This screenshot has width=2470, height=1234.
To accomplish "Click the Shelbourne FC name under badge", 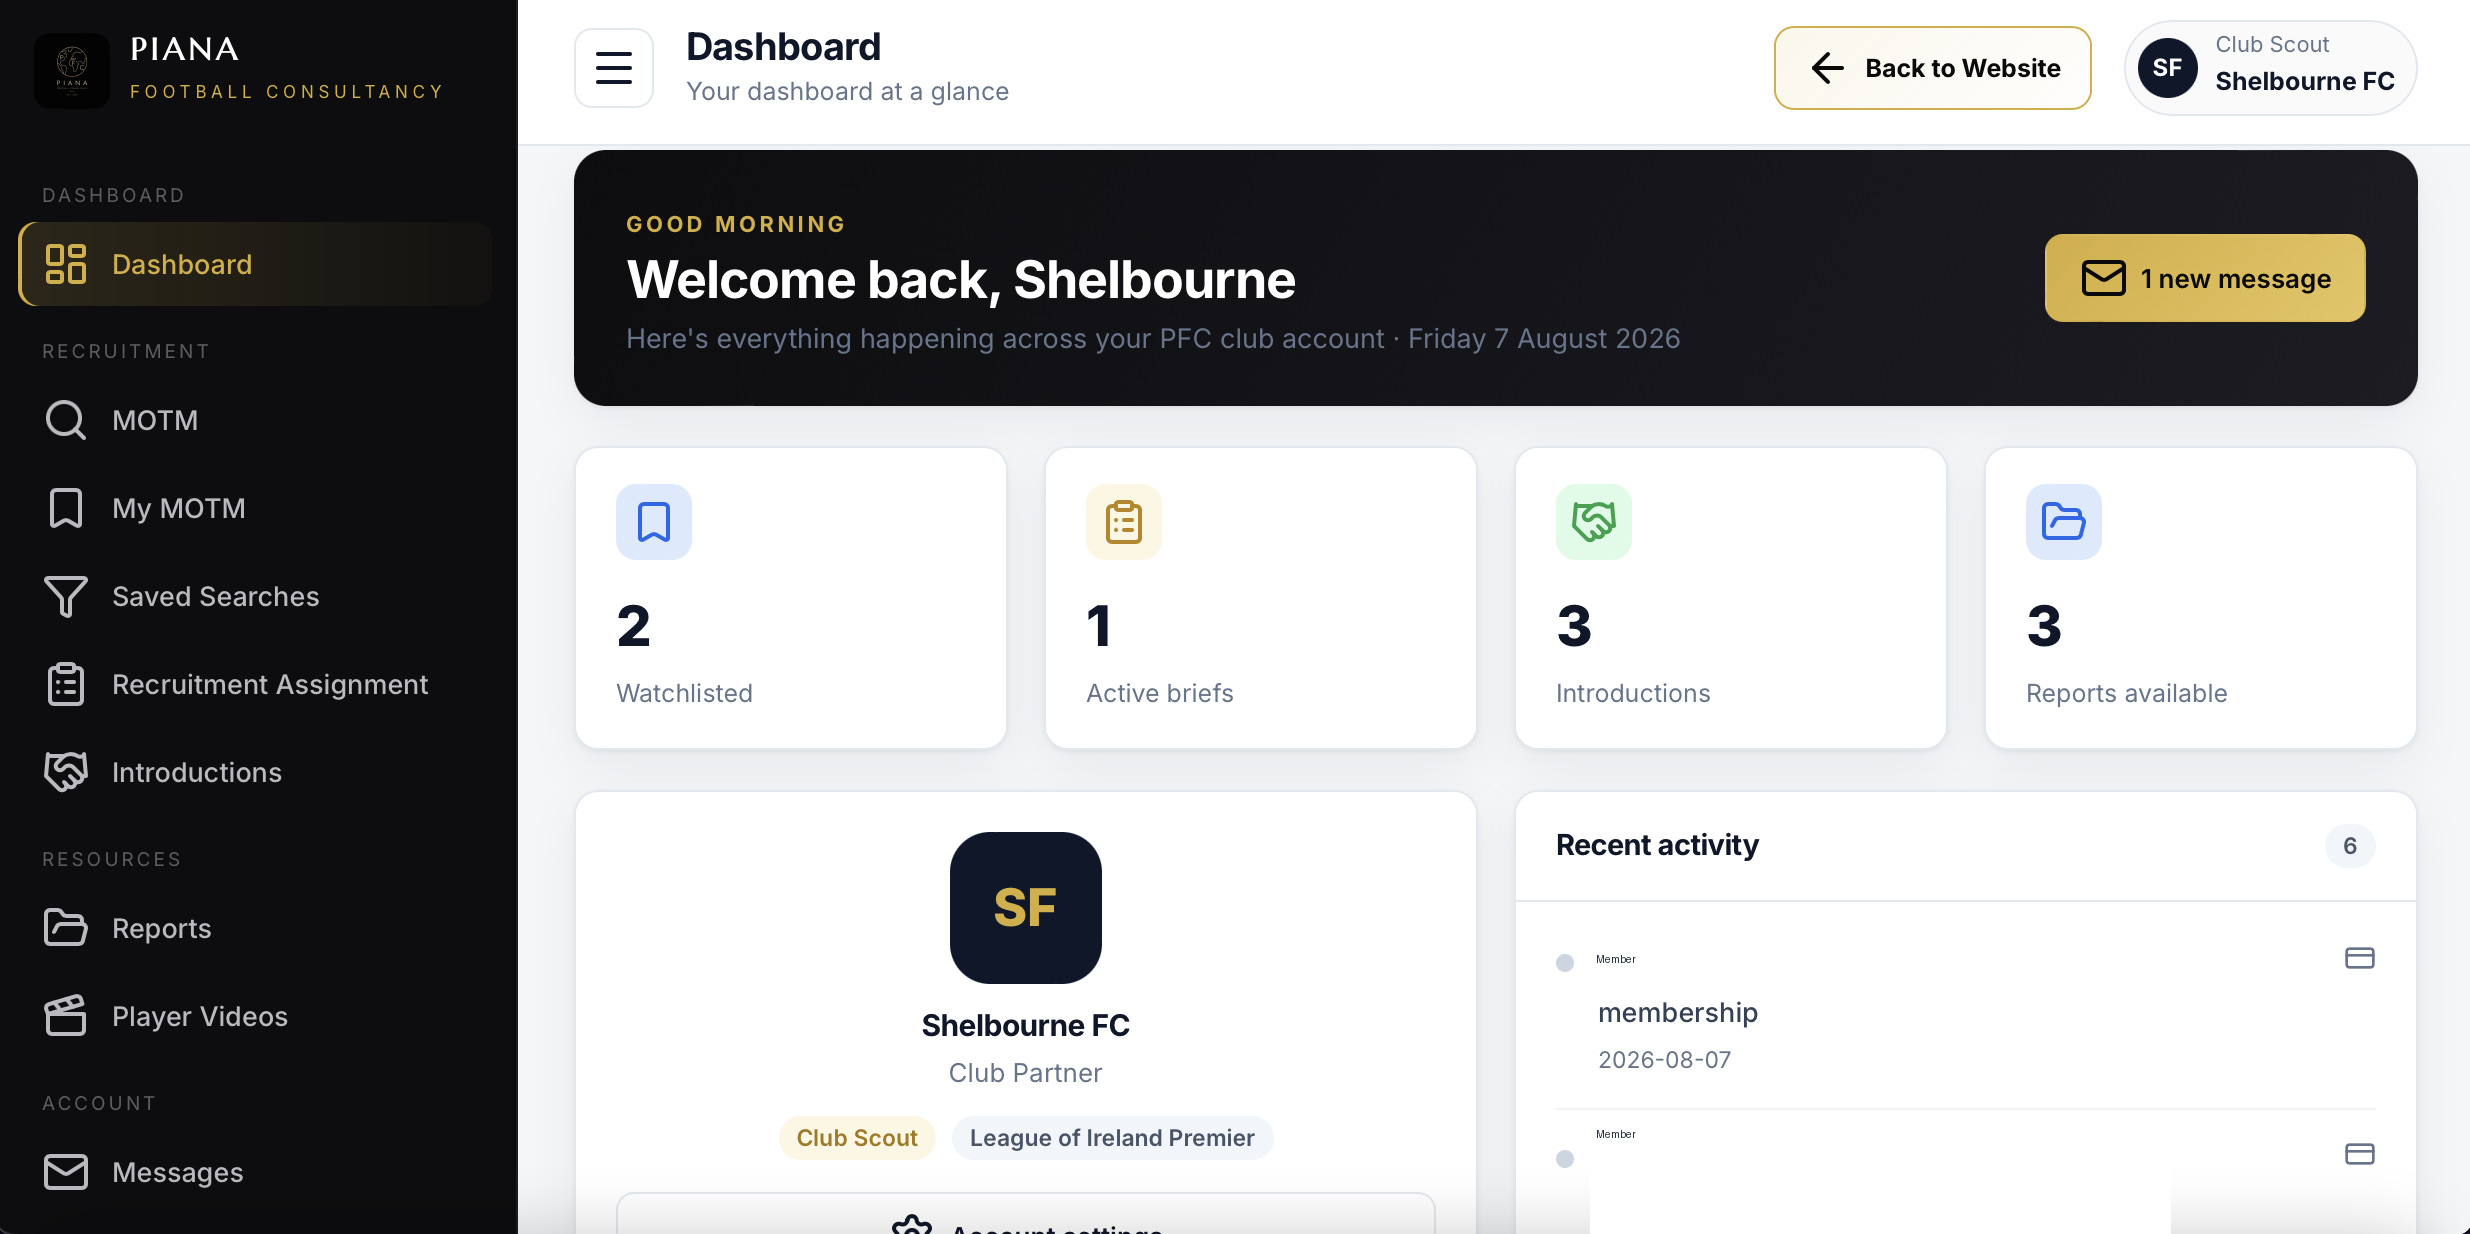I will (1025, 1026).
